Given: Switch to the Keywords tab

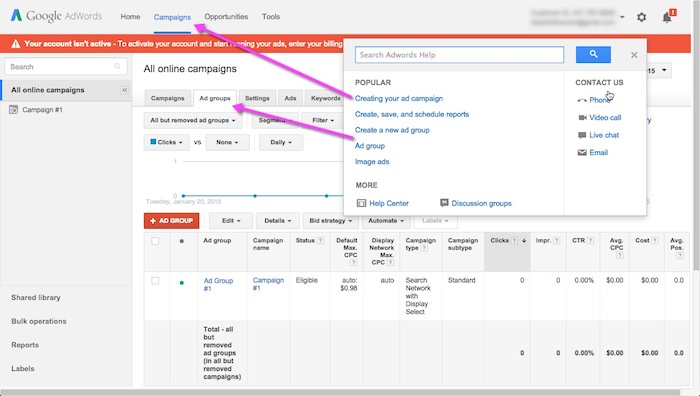Looking at the screenshot, I should (325, 98).
